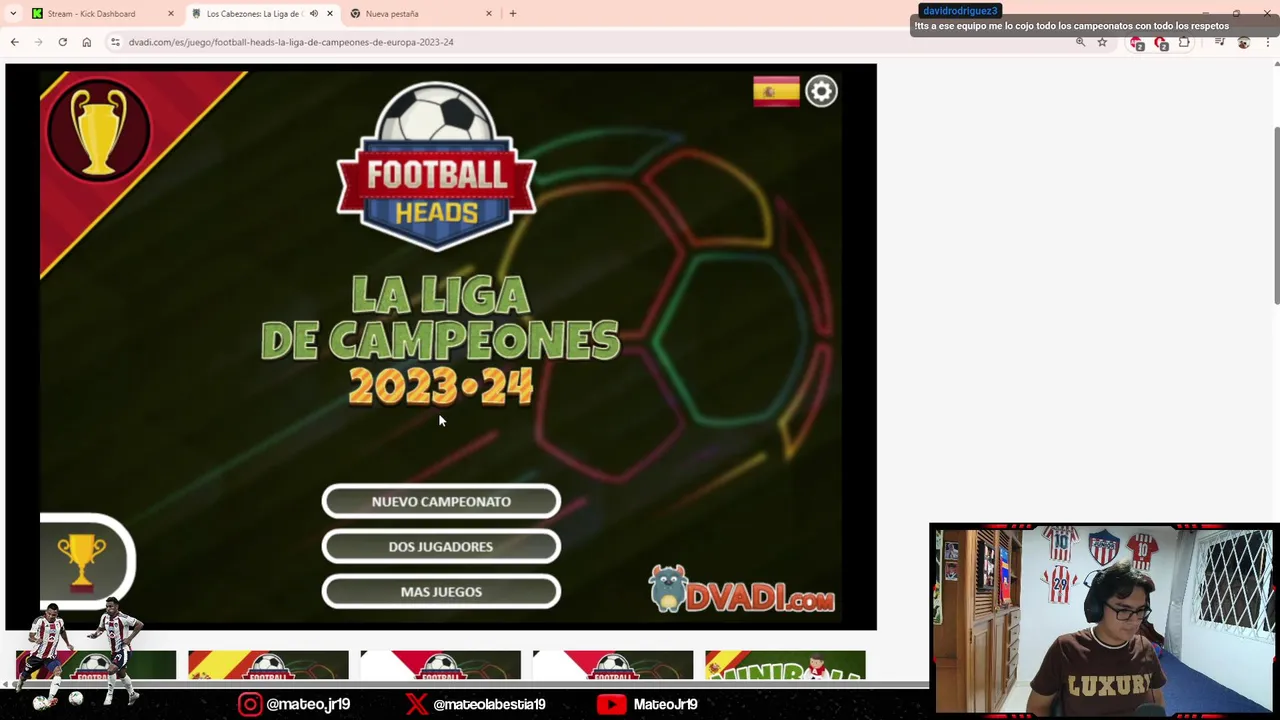Viewport: 1280px width, 720px height.
Task: Open the Football thumbnail with yellow-red flag
Action: 268,665
